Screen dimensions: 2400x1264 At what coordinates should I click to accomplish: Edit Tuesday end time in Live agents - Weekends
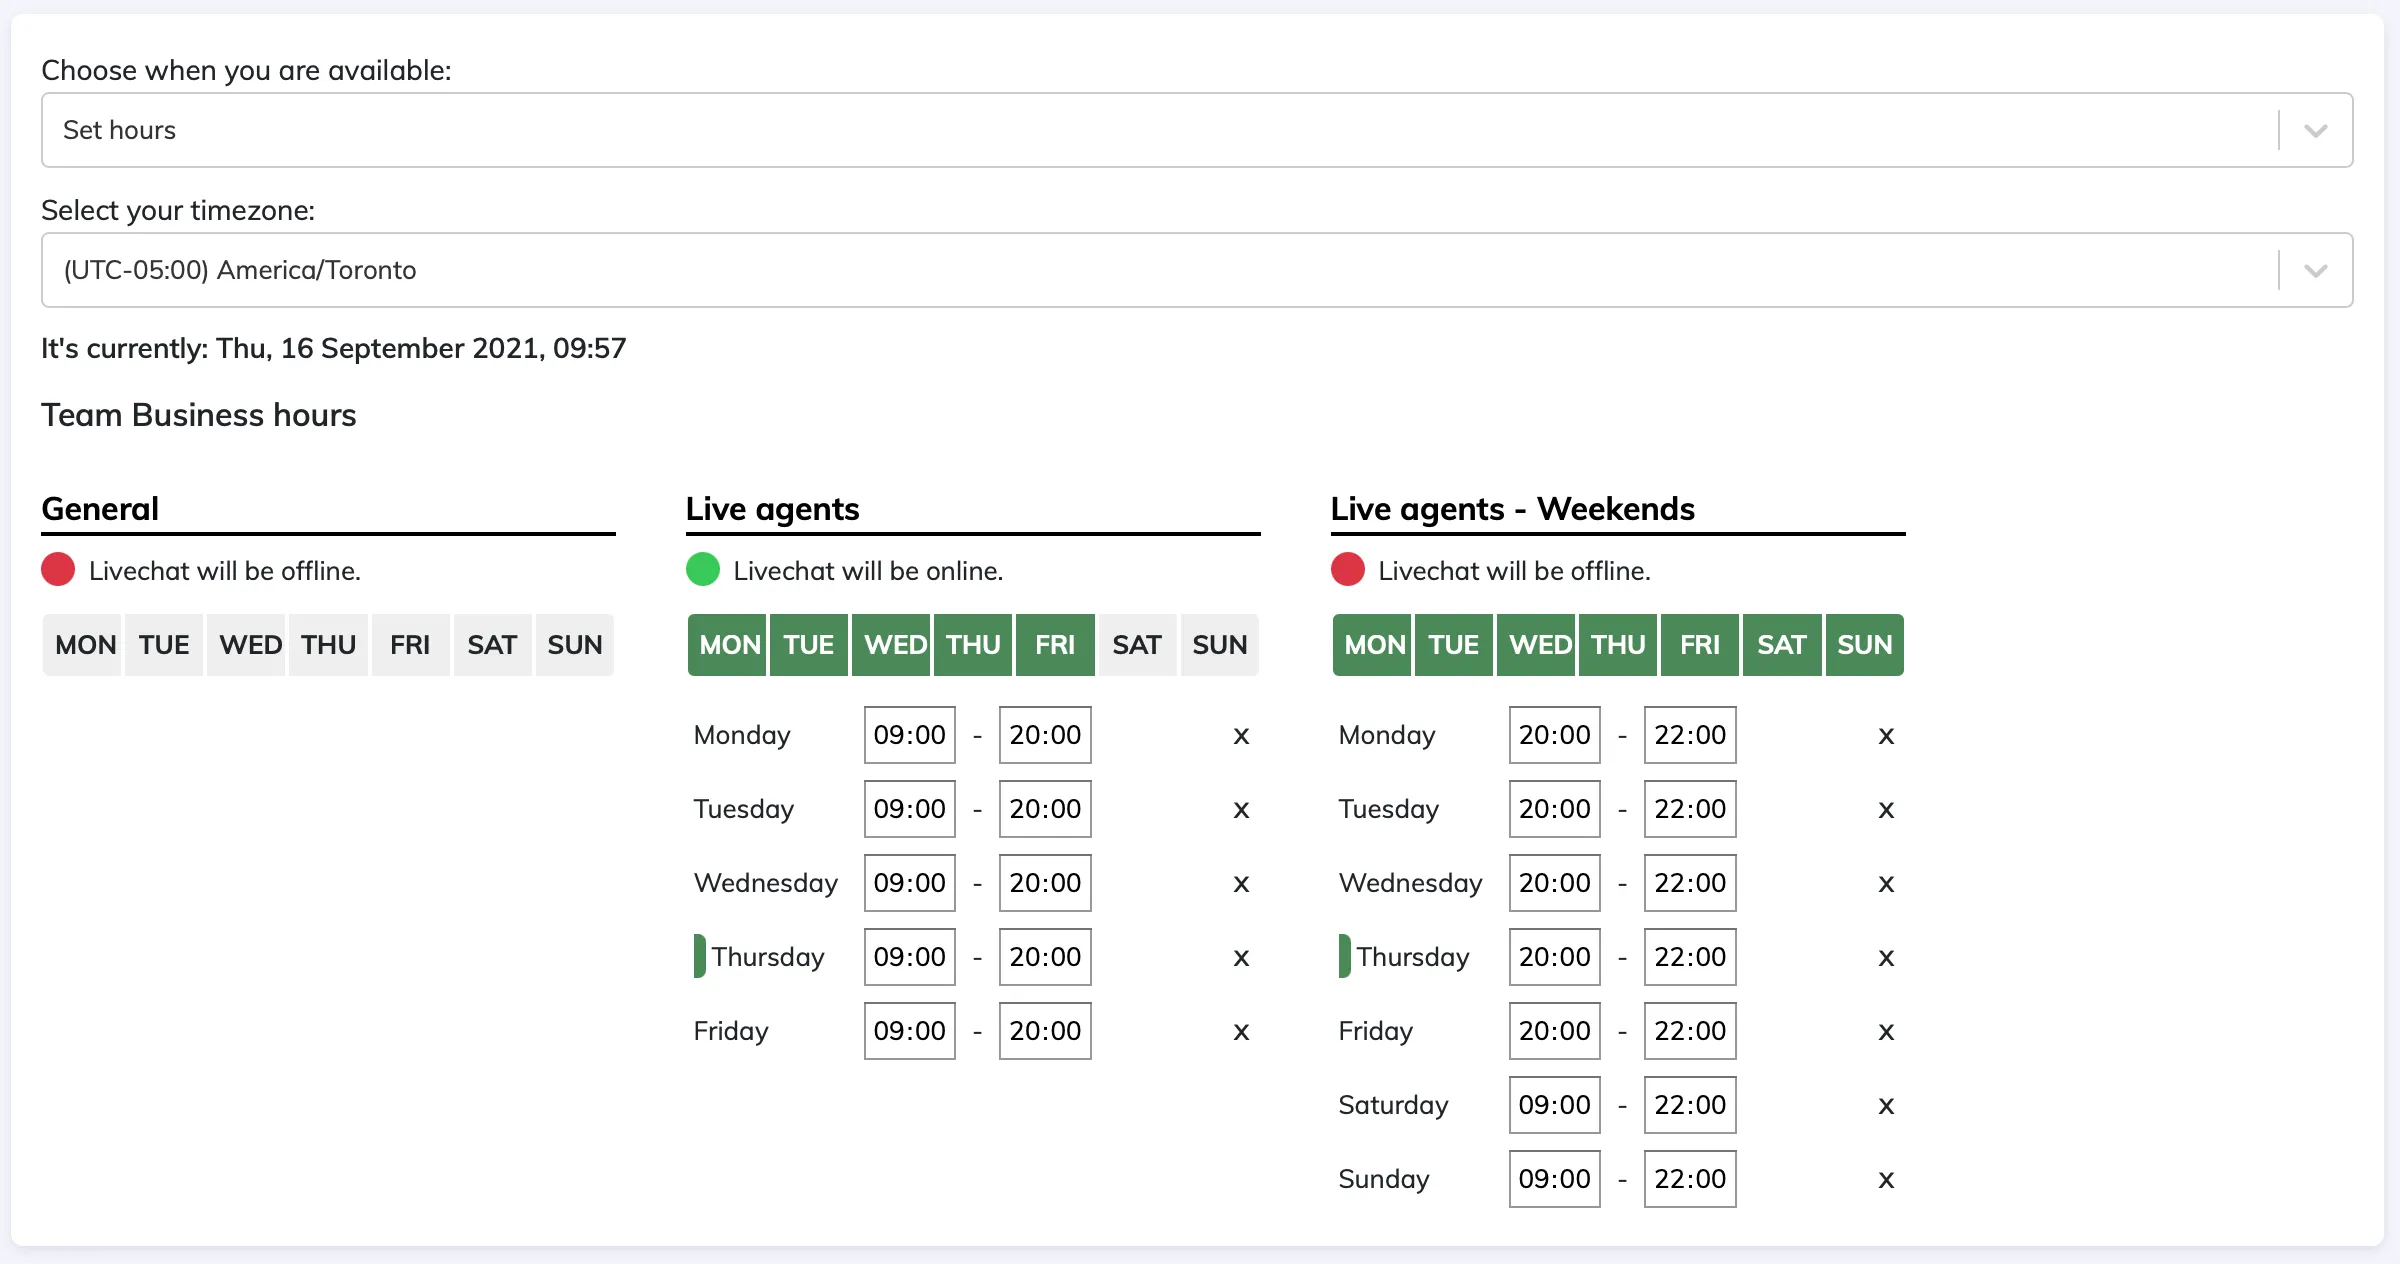coord(1690,809)
